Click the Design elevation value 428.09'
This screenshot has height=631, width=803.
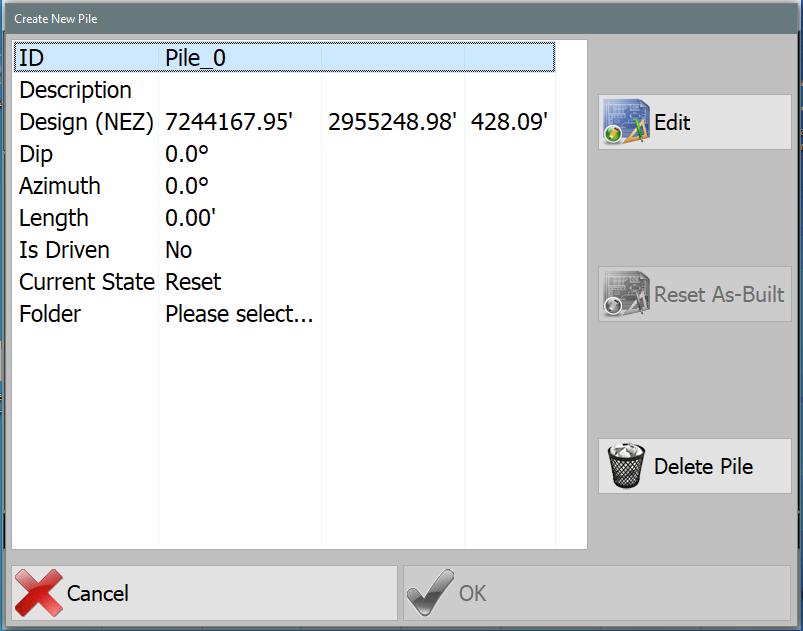click(x=509, y=122)
